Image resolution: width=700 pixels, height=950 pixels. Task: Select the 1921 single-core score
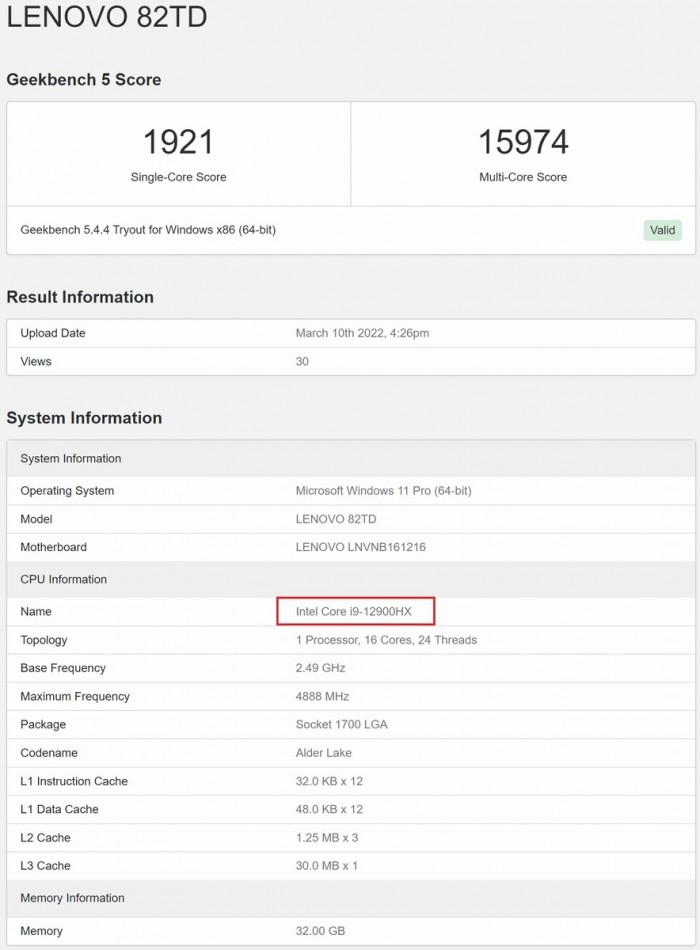coord(178,142)
